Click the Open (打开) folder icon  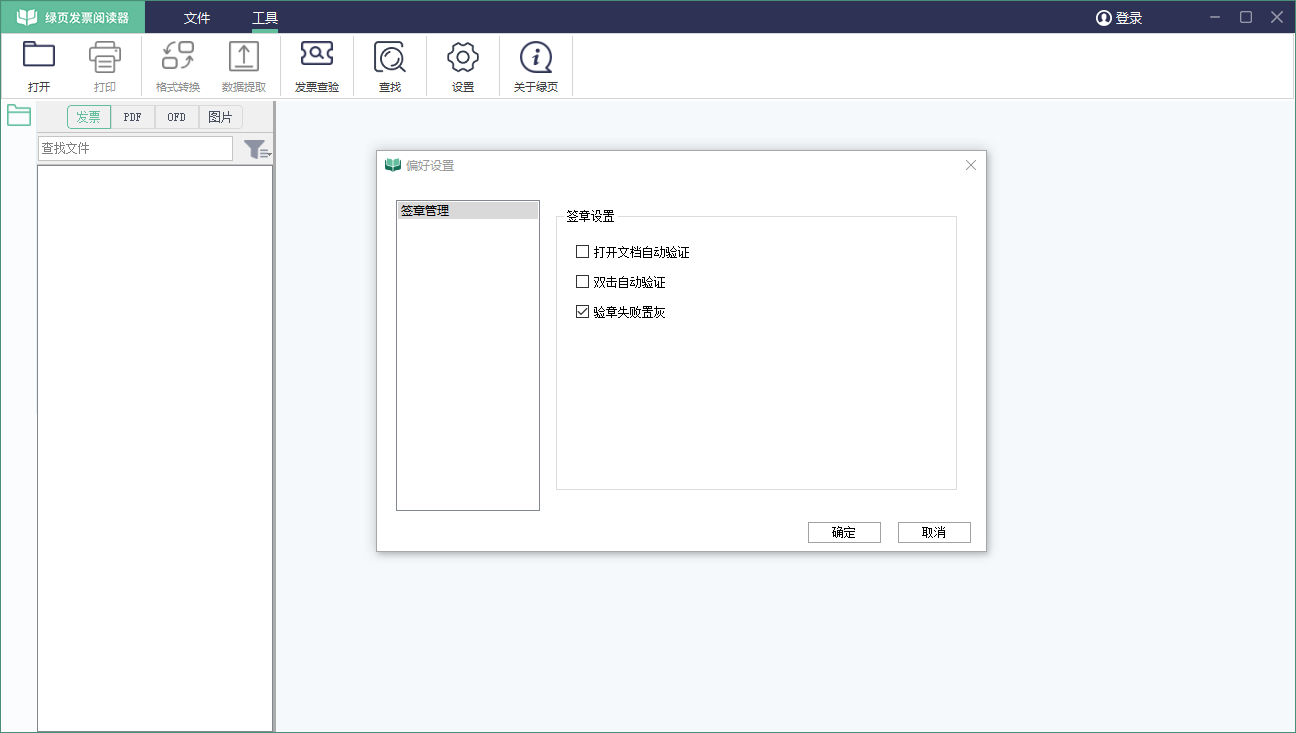point(39,56)
